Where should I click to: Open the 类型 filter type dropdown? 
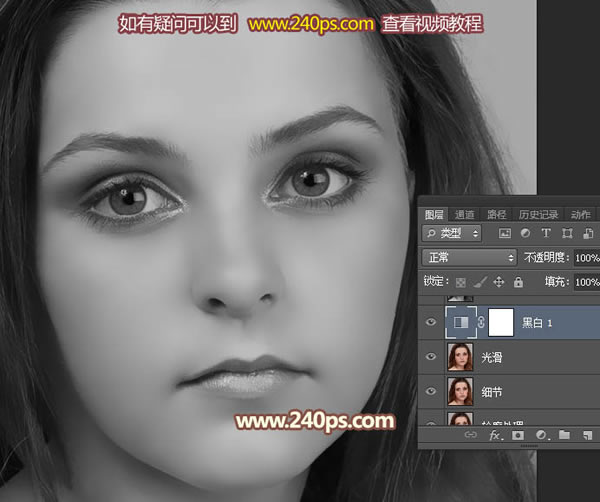point(452,233)
